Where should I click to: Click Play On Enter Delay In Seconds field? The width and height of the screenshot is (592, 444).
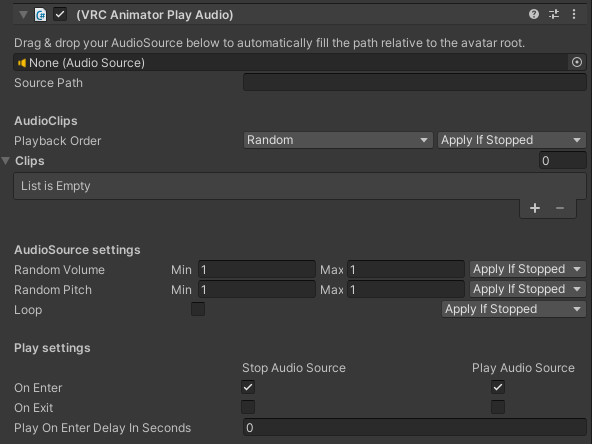[415, 427]
